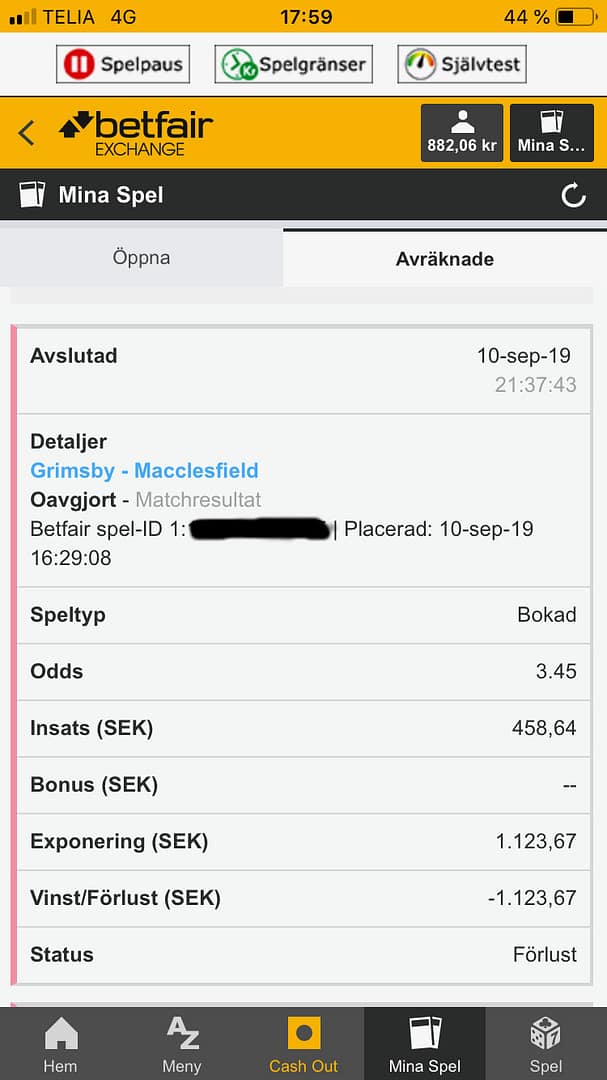The width and height of the screenshot is (607, 1080).
Task: Tap the Mina Spel ticket icon in header bar
Action: pos(32,196)
